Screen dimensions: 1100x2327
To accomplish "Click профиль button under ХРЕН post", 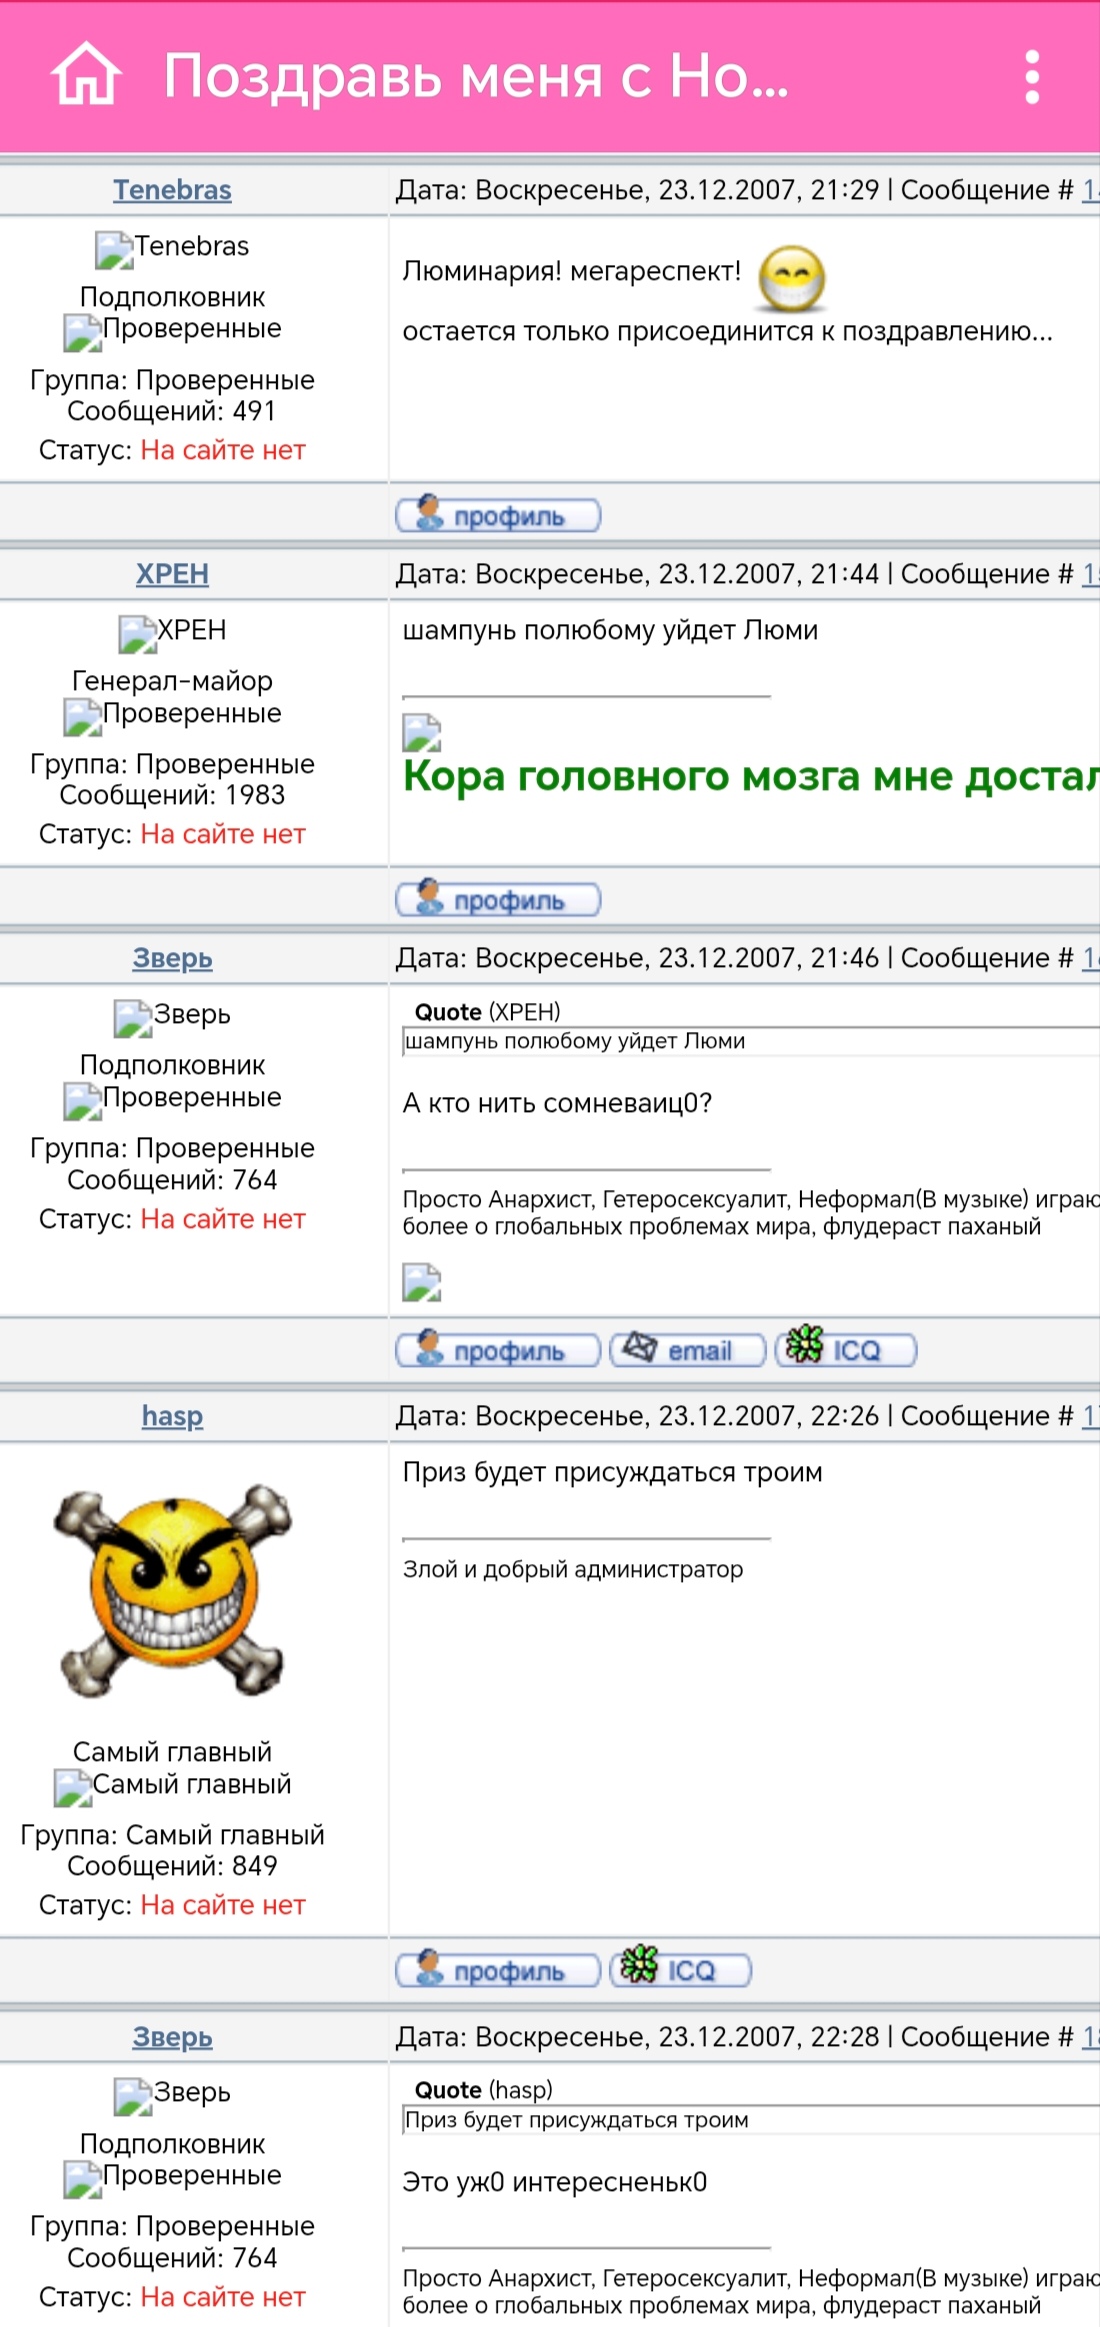I will [x=498, y=900].
